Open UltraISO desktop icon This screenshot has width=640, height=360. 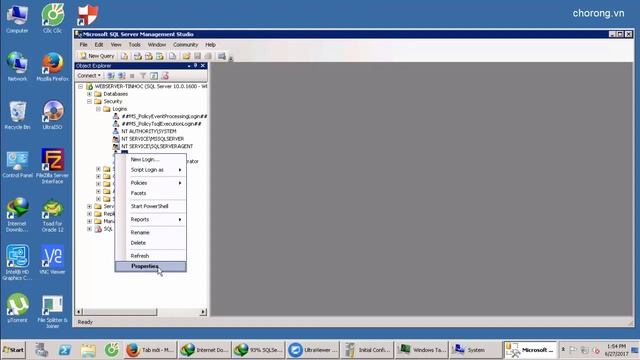coord(52,115)
